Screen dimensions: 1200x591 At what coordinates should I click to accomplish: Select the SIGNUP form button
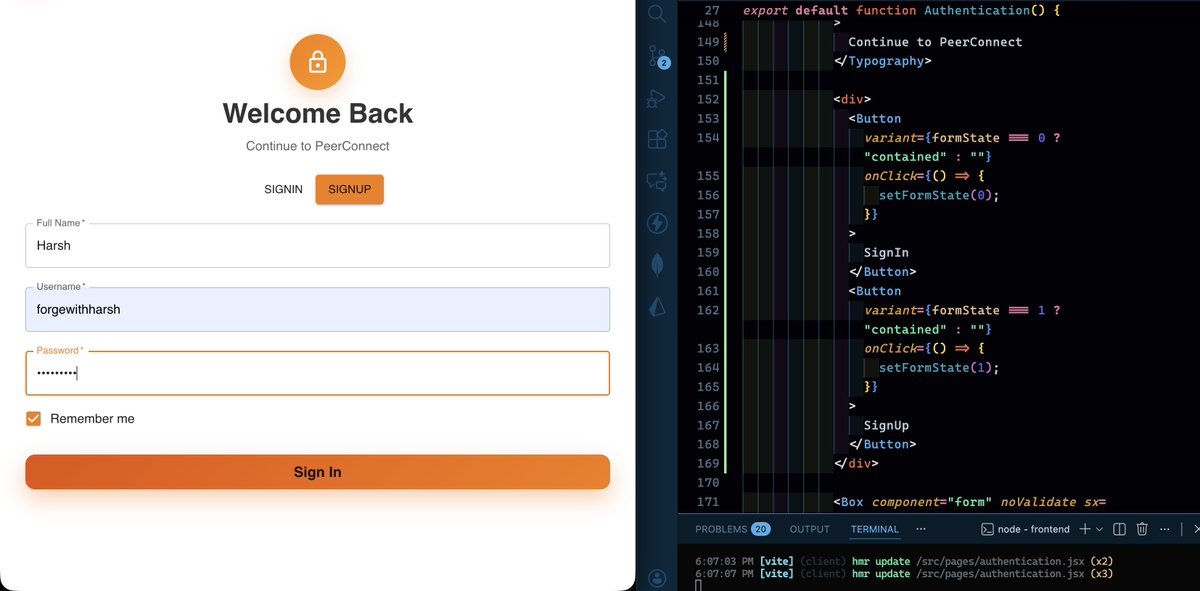(350, 189)
